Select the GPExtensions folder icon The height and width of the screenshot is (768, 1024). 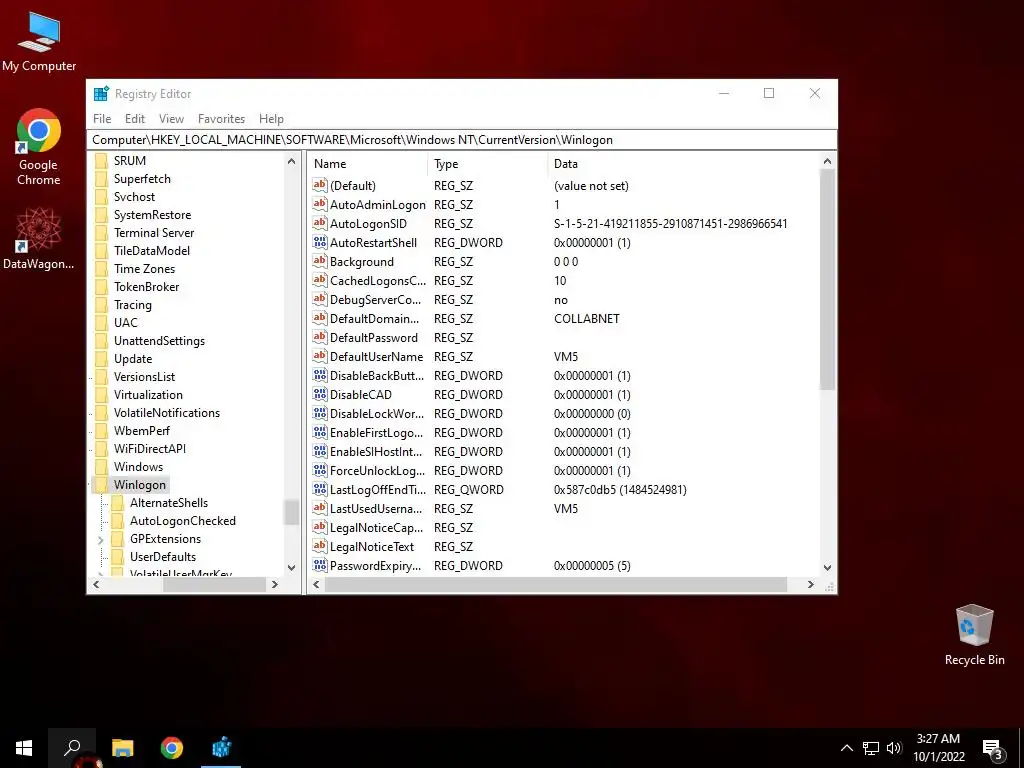point(117,539)
